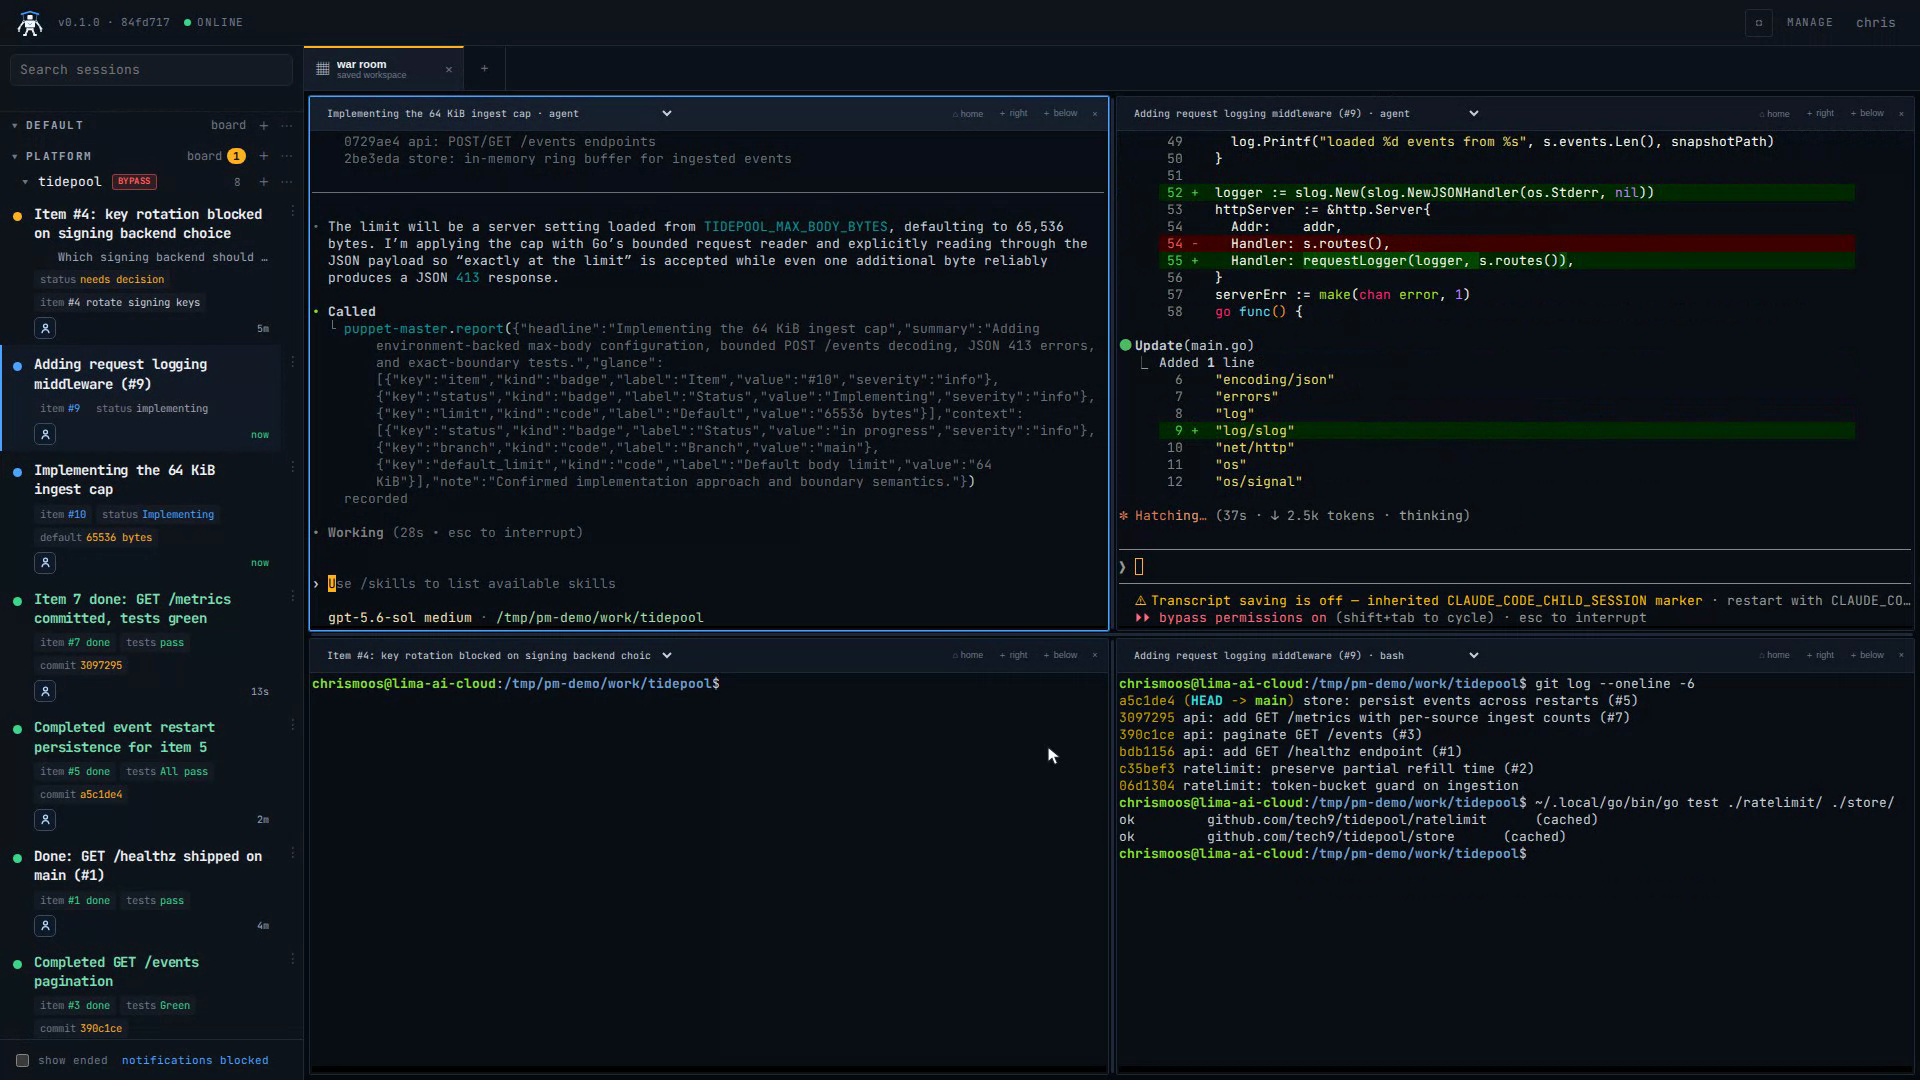Toggle the show ended checkbox
1920x1080 pixels.
(x=22, y=1061)
